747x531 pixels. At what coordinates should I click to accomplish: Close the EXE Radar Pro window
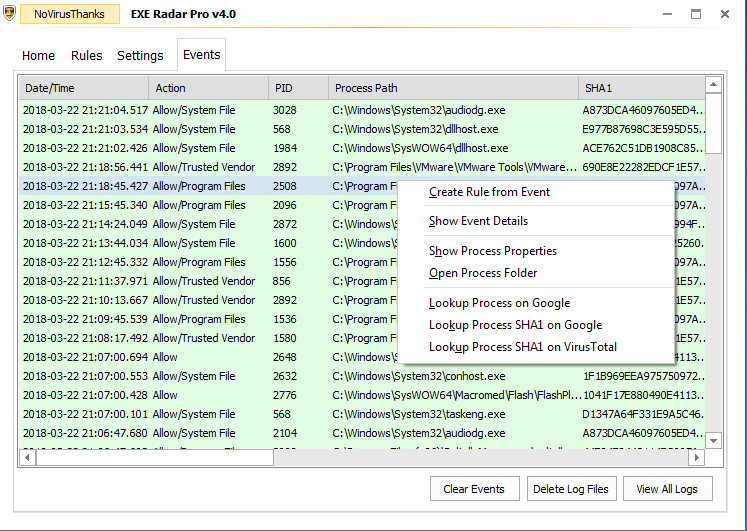coord(725,14)
